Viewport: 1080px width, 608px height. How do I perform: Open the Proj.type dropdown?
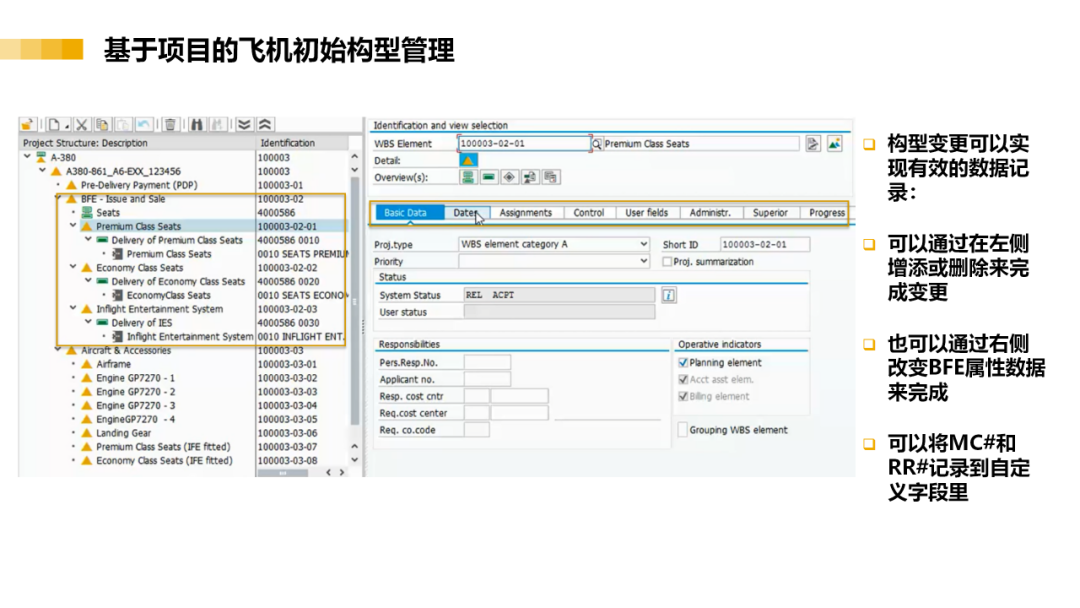tap(643, 244)
